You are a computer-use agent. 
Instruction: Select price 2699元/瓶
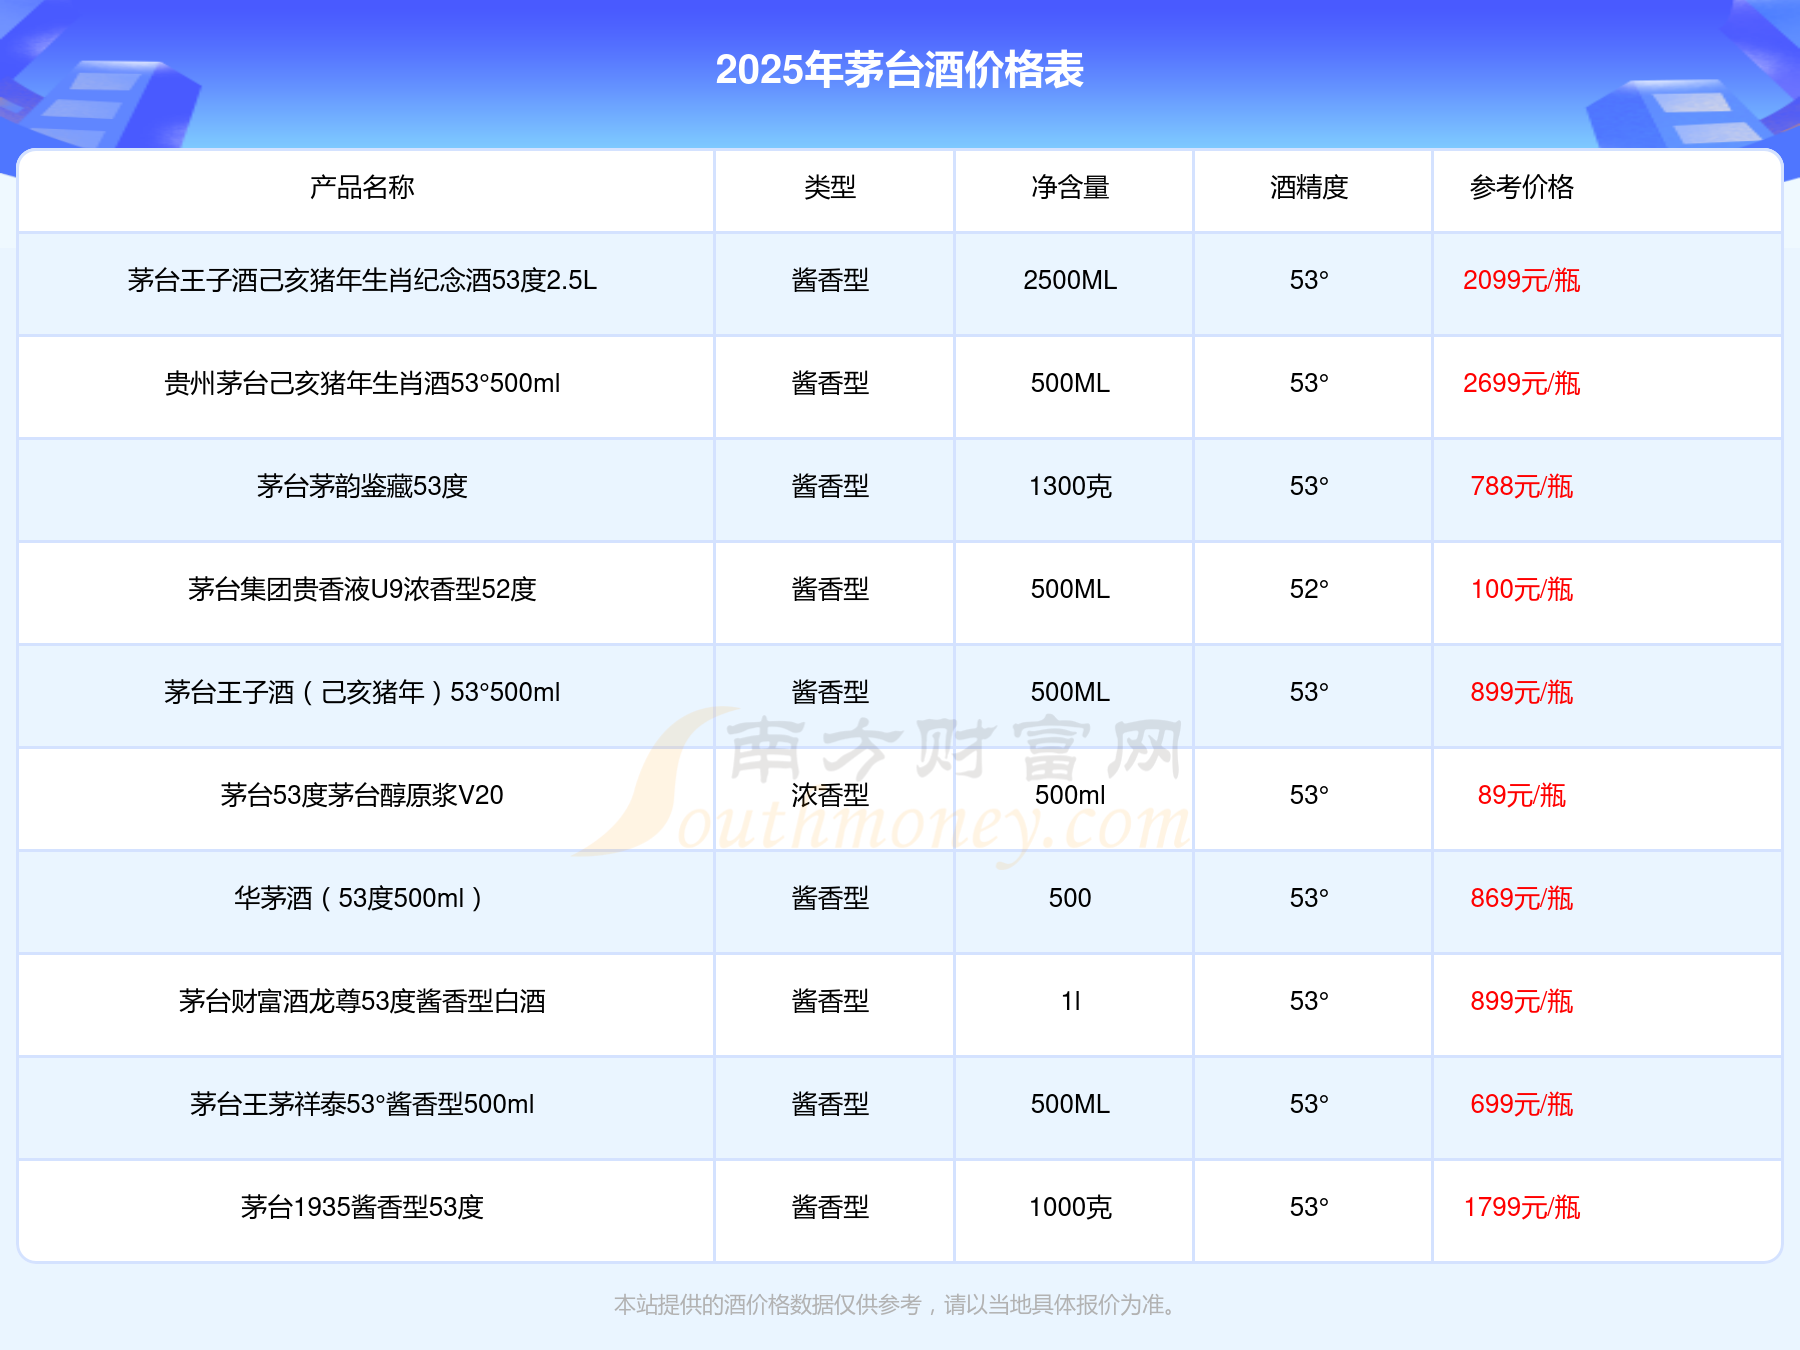(1522, 383)
